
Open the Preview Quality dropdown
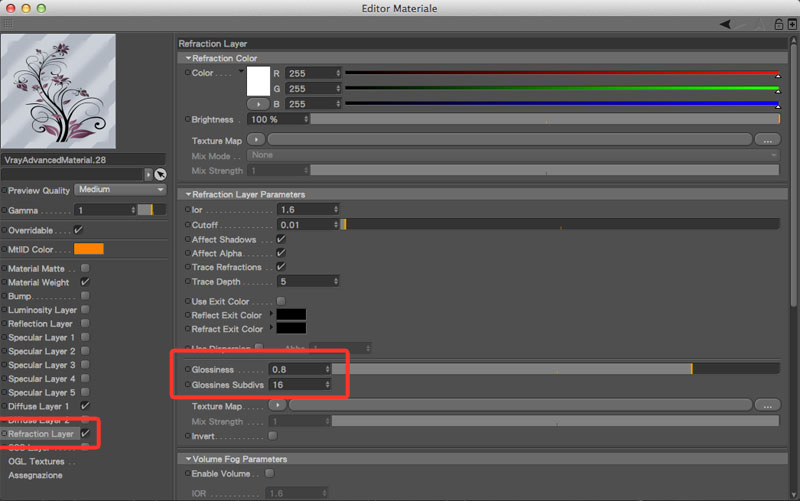point(119,190)
